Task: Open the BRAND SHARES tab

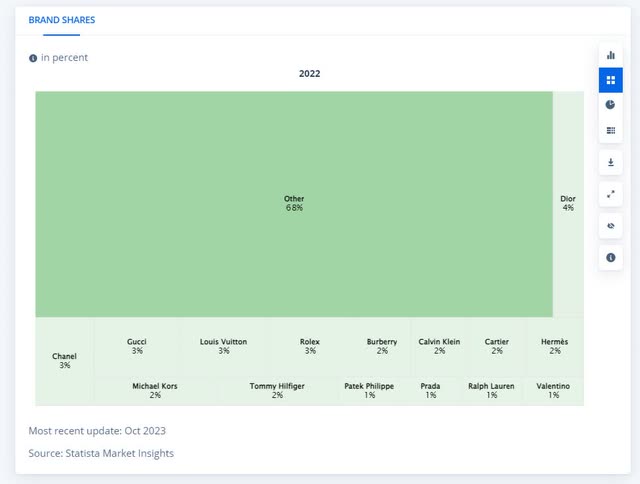Action: (62, 20)
